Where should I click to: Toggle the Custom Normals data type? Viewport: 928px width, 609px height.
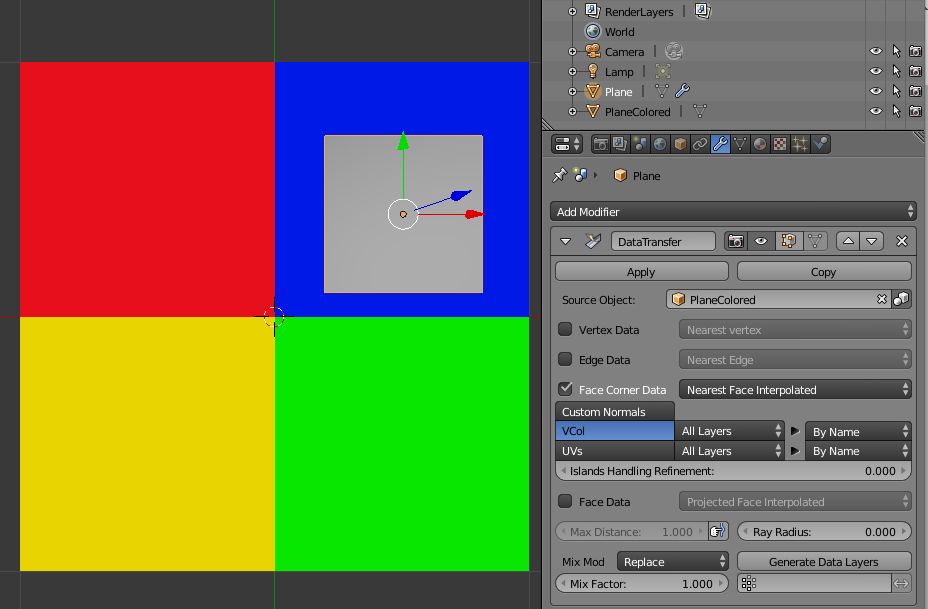point(615,411)
